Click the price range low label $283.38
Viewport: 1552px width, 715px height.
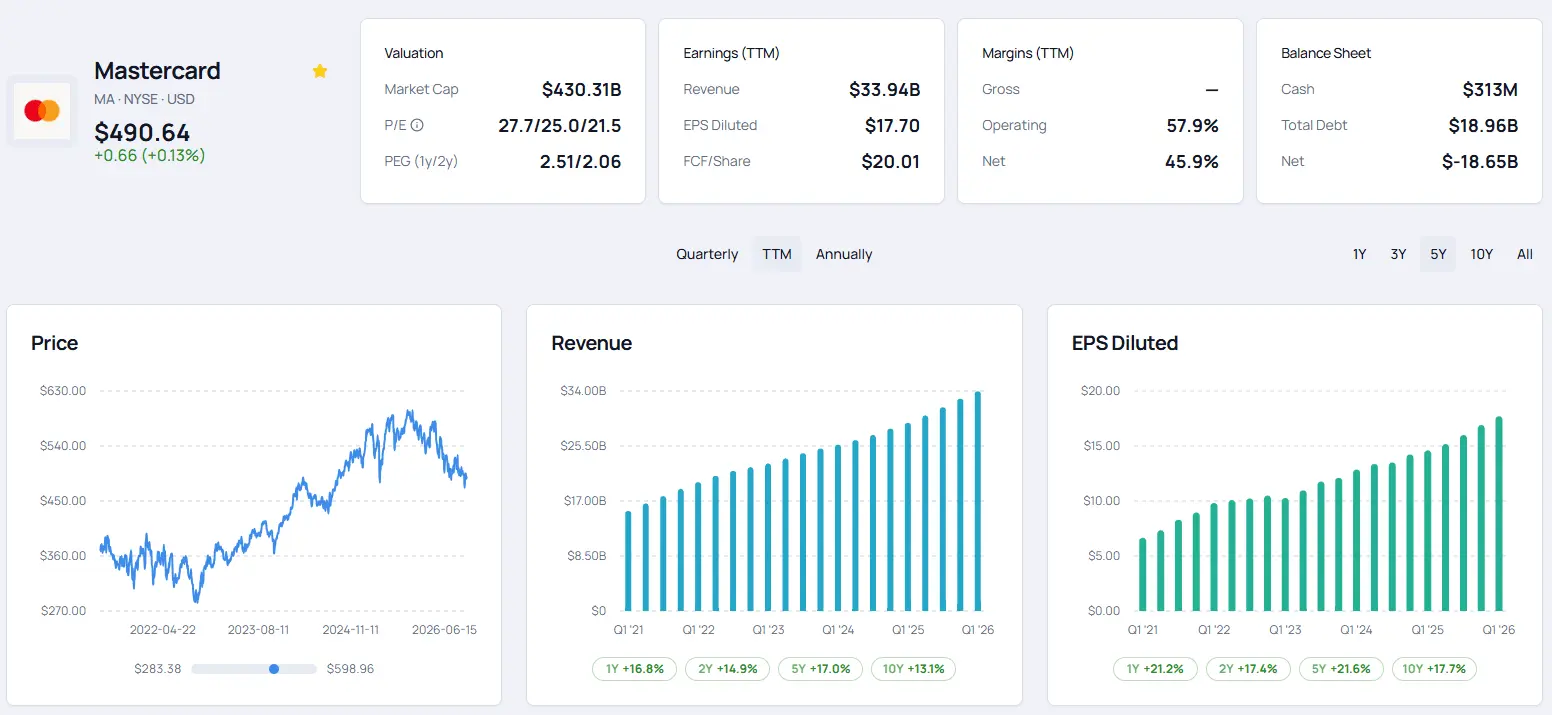pyautogui.click(x=158, y=668)
